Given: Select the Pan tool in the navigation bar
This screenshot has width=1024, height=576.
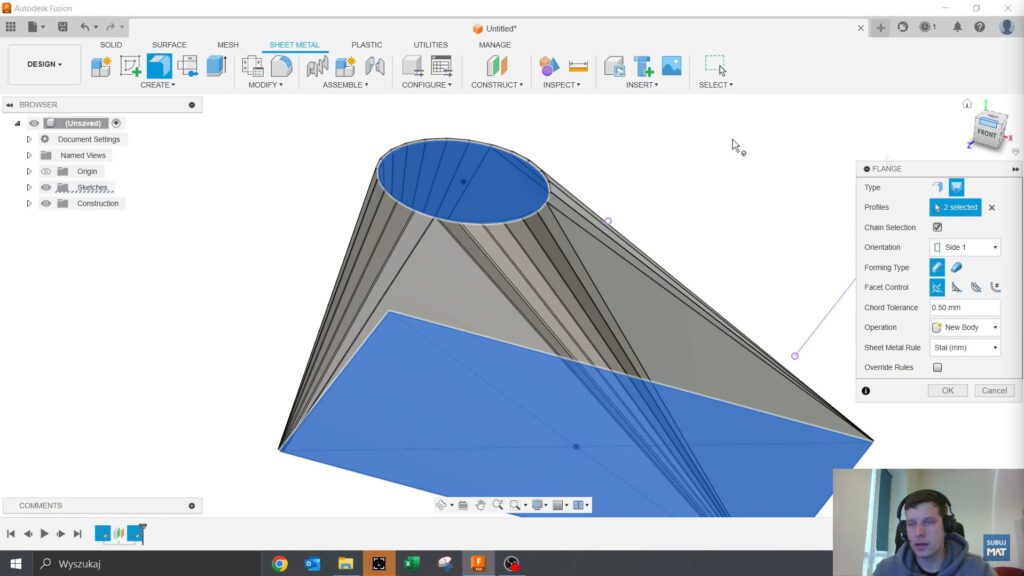Looking at the screenshot, I should point(480,505).
